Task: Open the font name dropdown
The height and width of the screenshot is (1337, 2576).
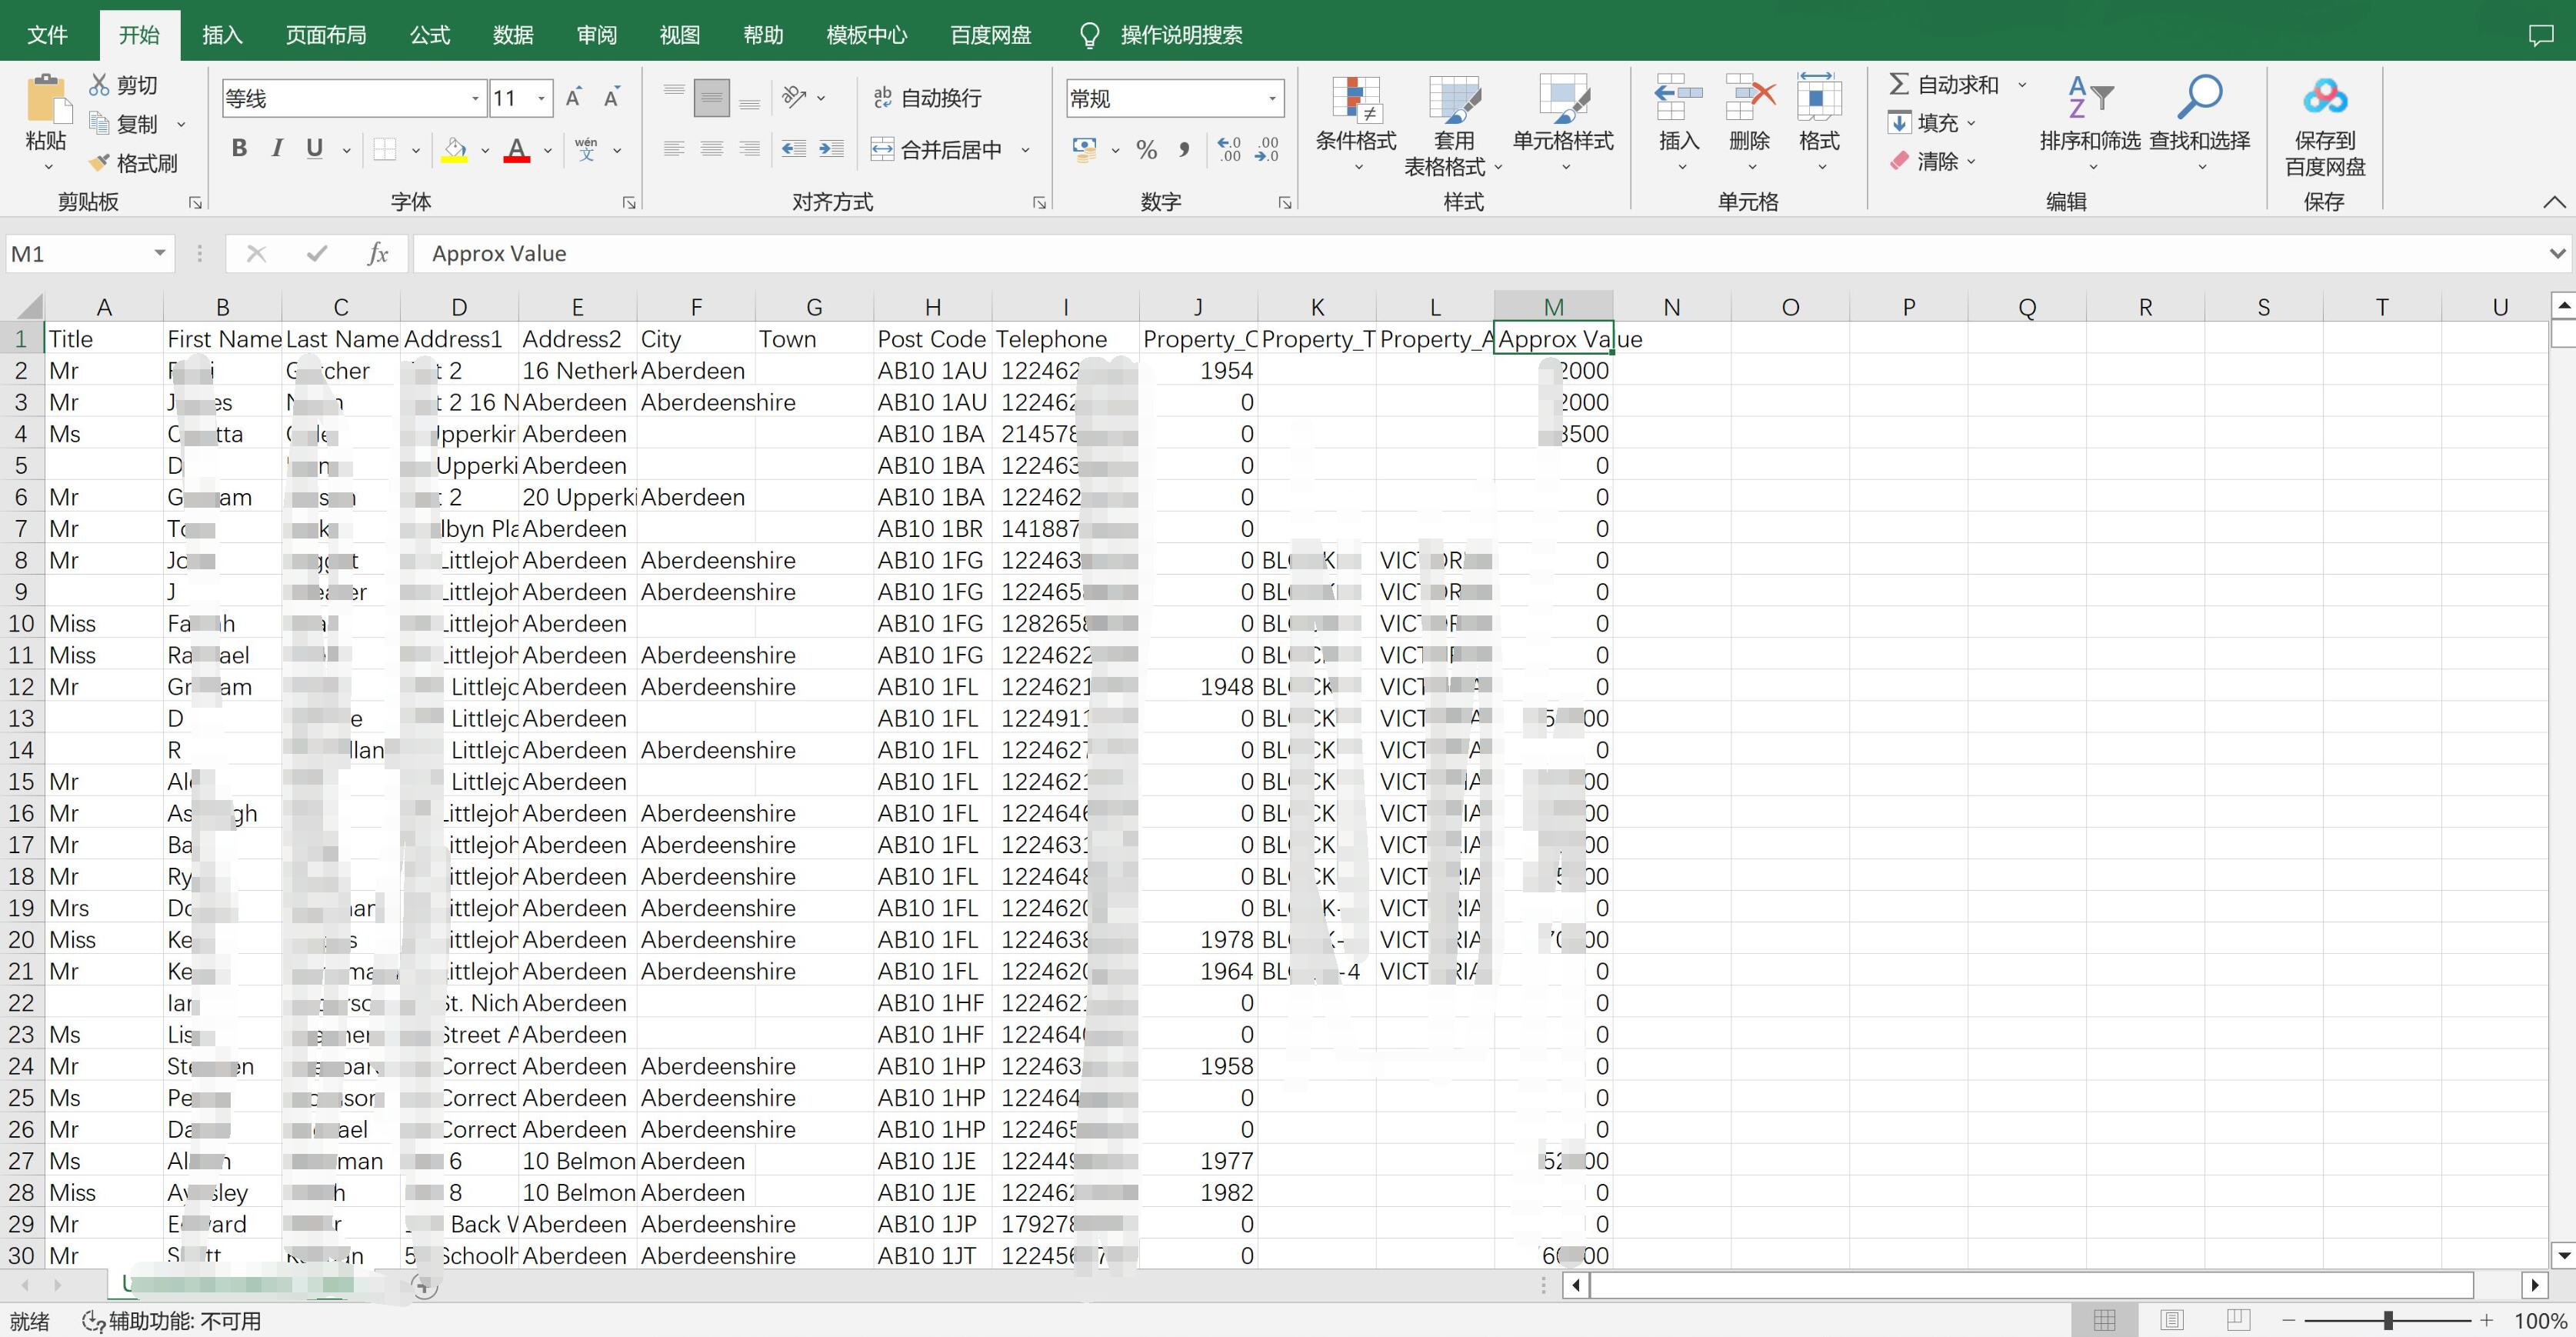Action: (475, 98)
